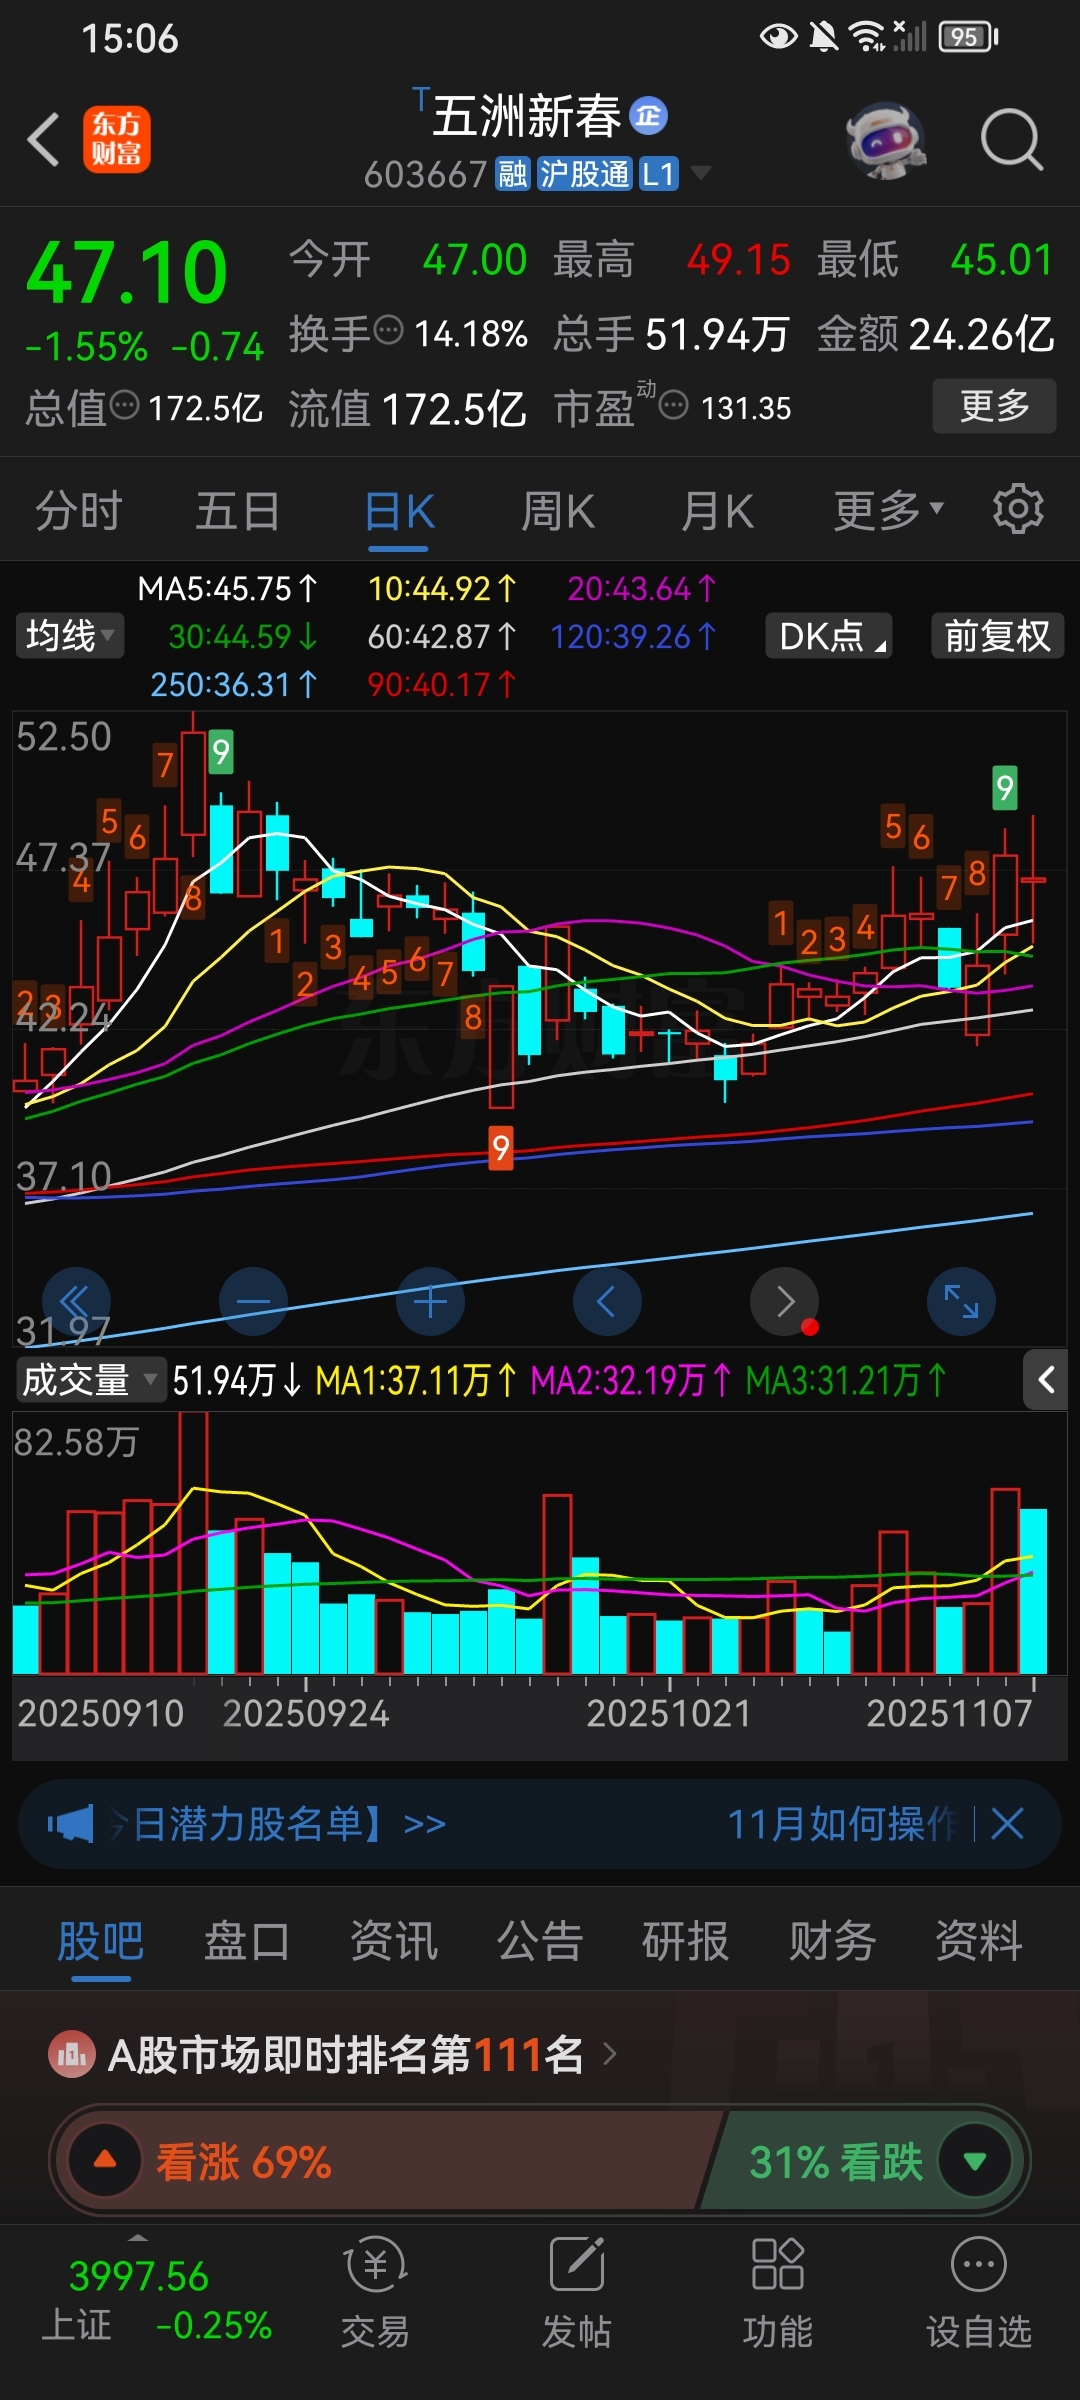Tap 更多 button in quote panel
1080x2400 pixels.
[x=994, y=405]
